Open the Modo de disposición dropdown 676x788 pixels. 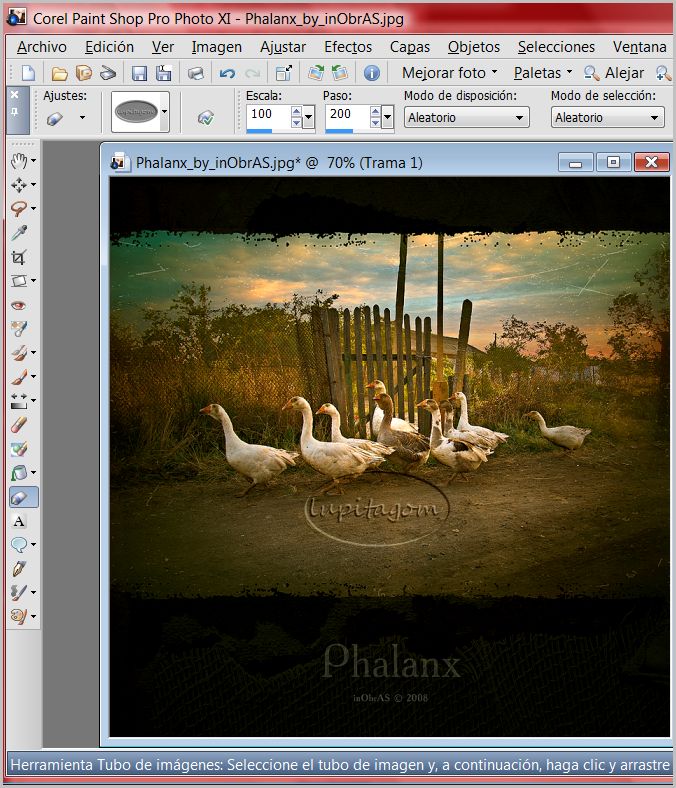520,118
